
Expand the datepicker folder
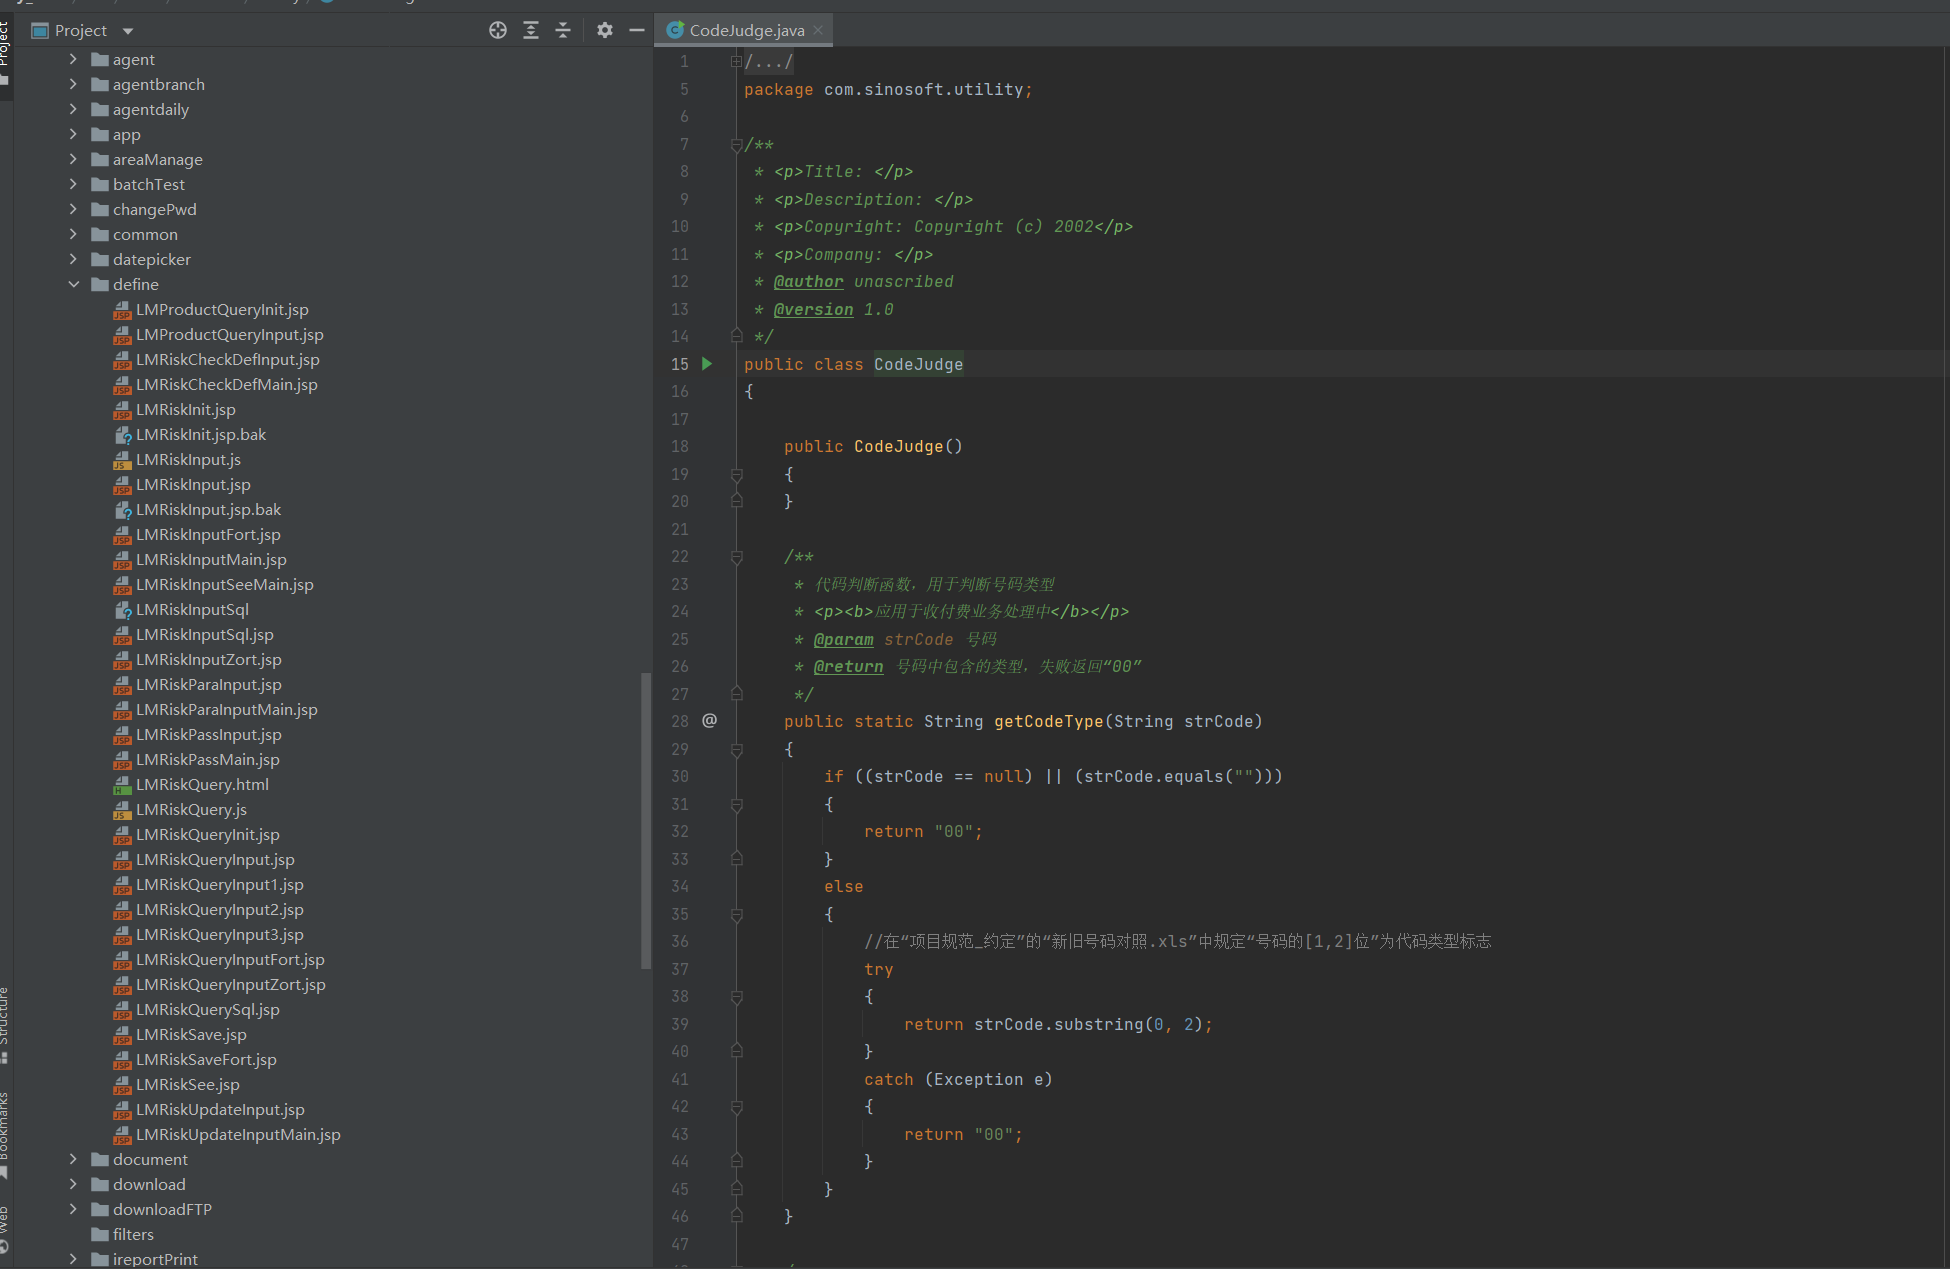[x=73, y=259]
